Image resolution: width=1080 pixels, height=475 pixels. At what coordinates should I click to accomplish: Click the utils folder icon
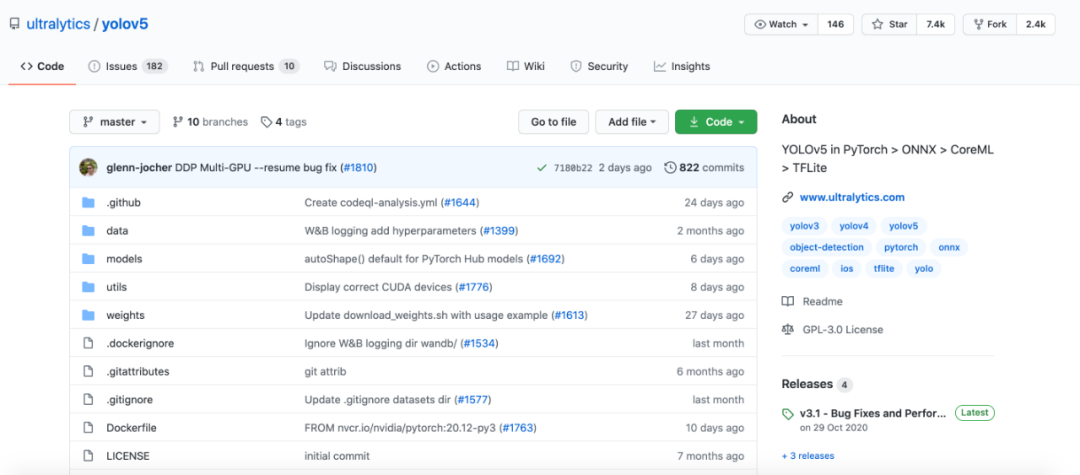pos(87,287)
